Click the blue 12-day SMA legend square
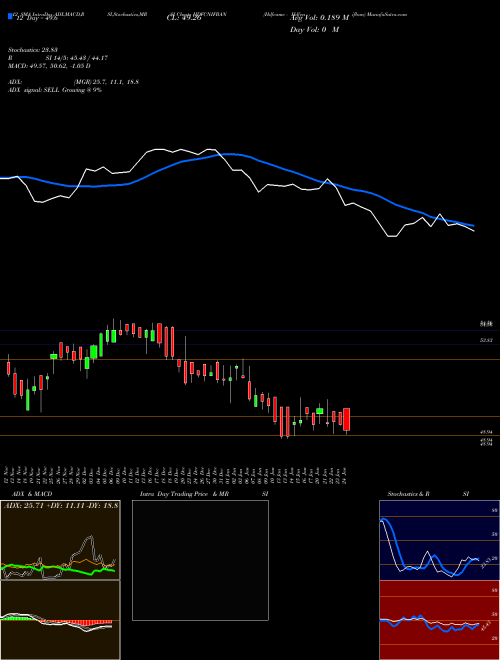Image resolution: width=500 pixels, height=660 pixels. [10, 16]
